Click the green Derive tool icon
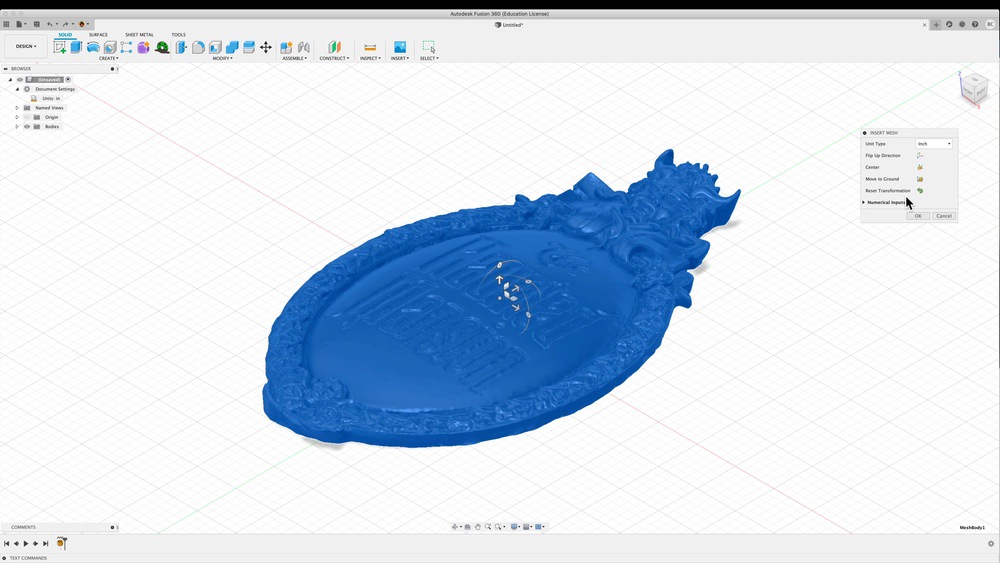Image resolution: width=1000 pixels, height=563 pixels. coord(162,47)
